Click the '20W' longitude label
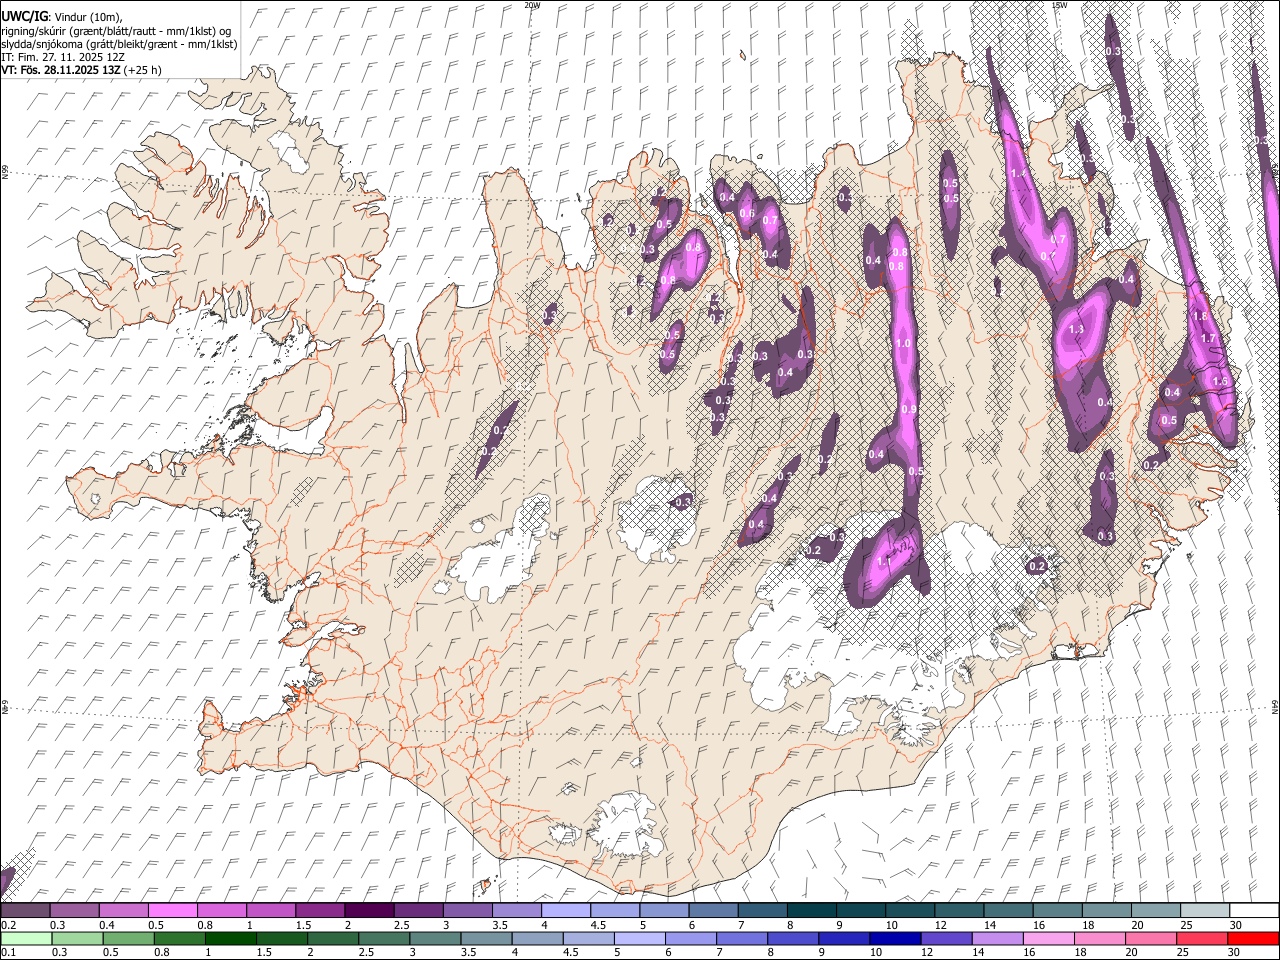Screen dimensions: 1280x960 (x=531, y=5)
